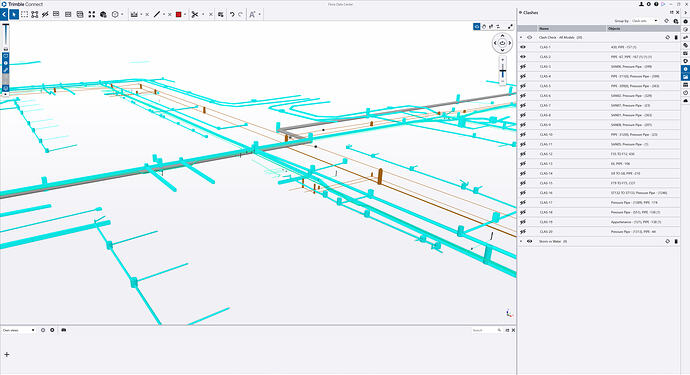Screen dimensions: 690x375
Task: Select the CLAS-10 row
Action: (x=599, y=135)
